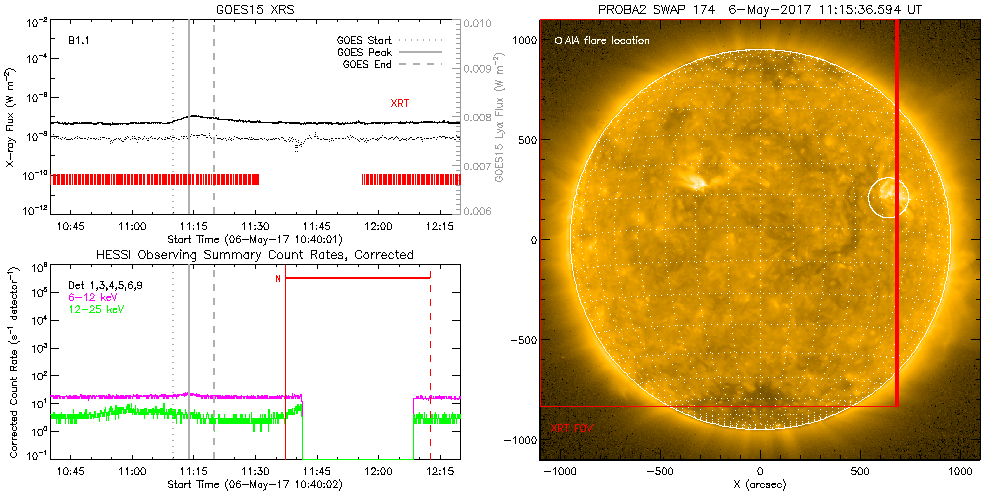Click the 11:15 tick in HESSI plot
1000x500 pixels.
193,470
